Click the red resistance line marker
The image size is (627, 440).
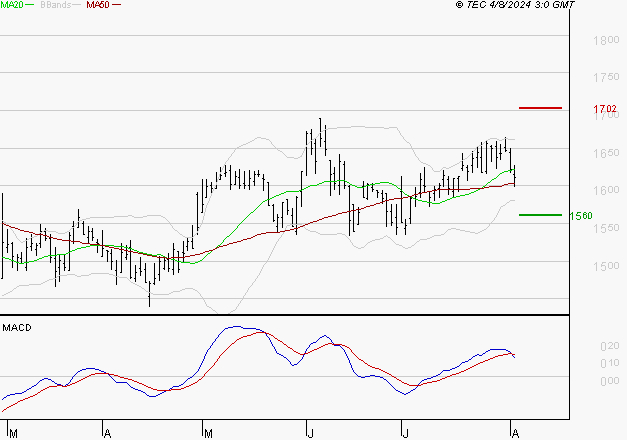[x=540, y=108]
